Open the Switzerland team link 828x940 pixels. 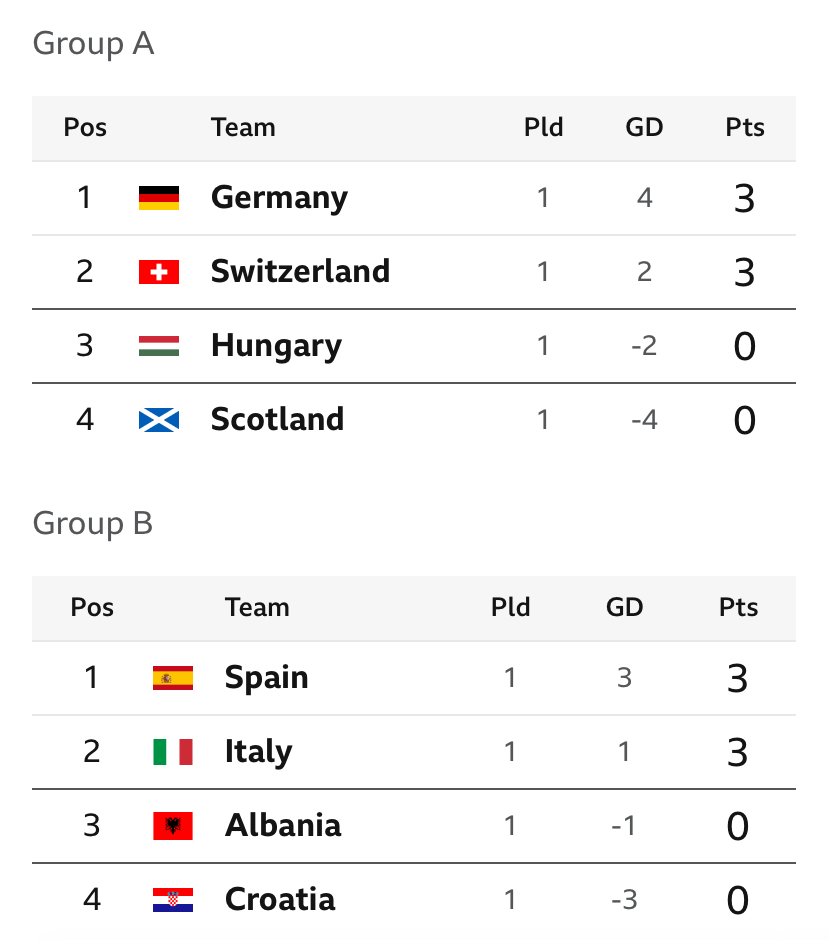point(300,271)
